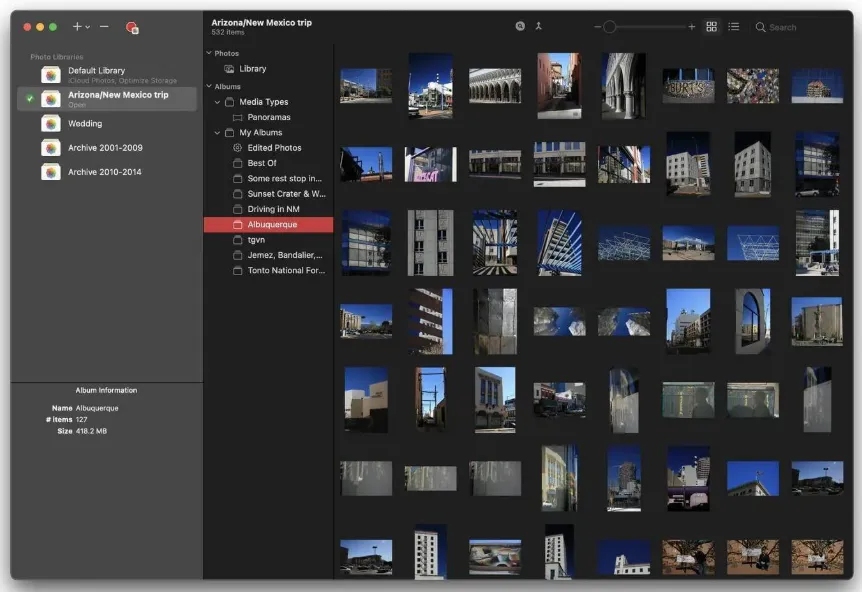Click the minus icon to shrink thumbnails
862x592 pixels.
click(597, 27)
